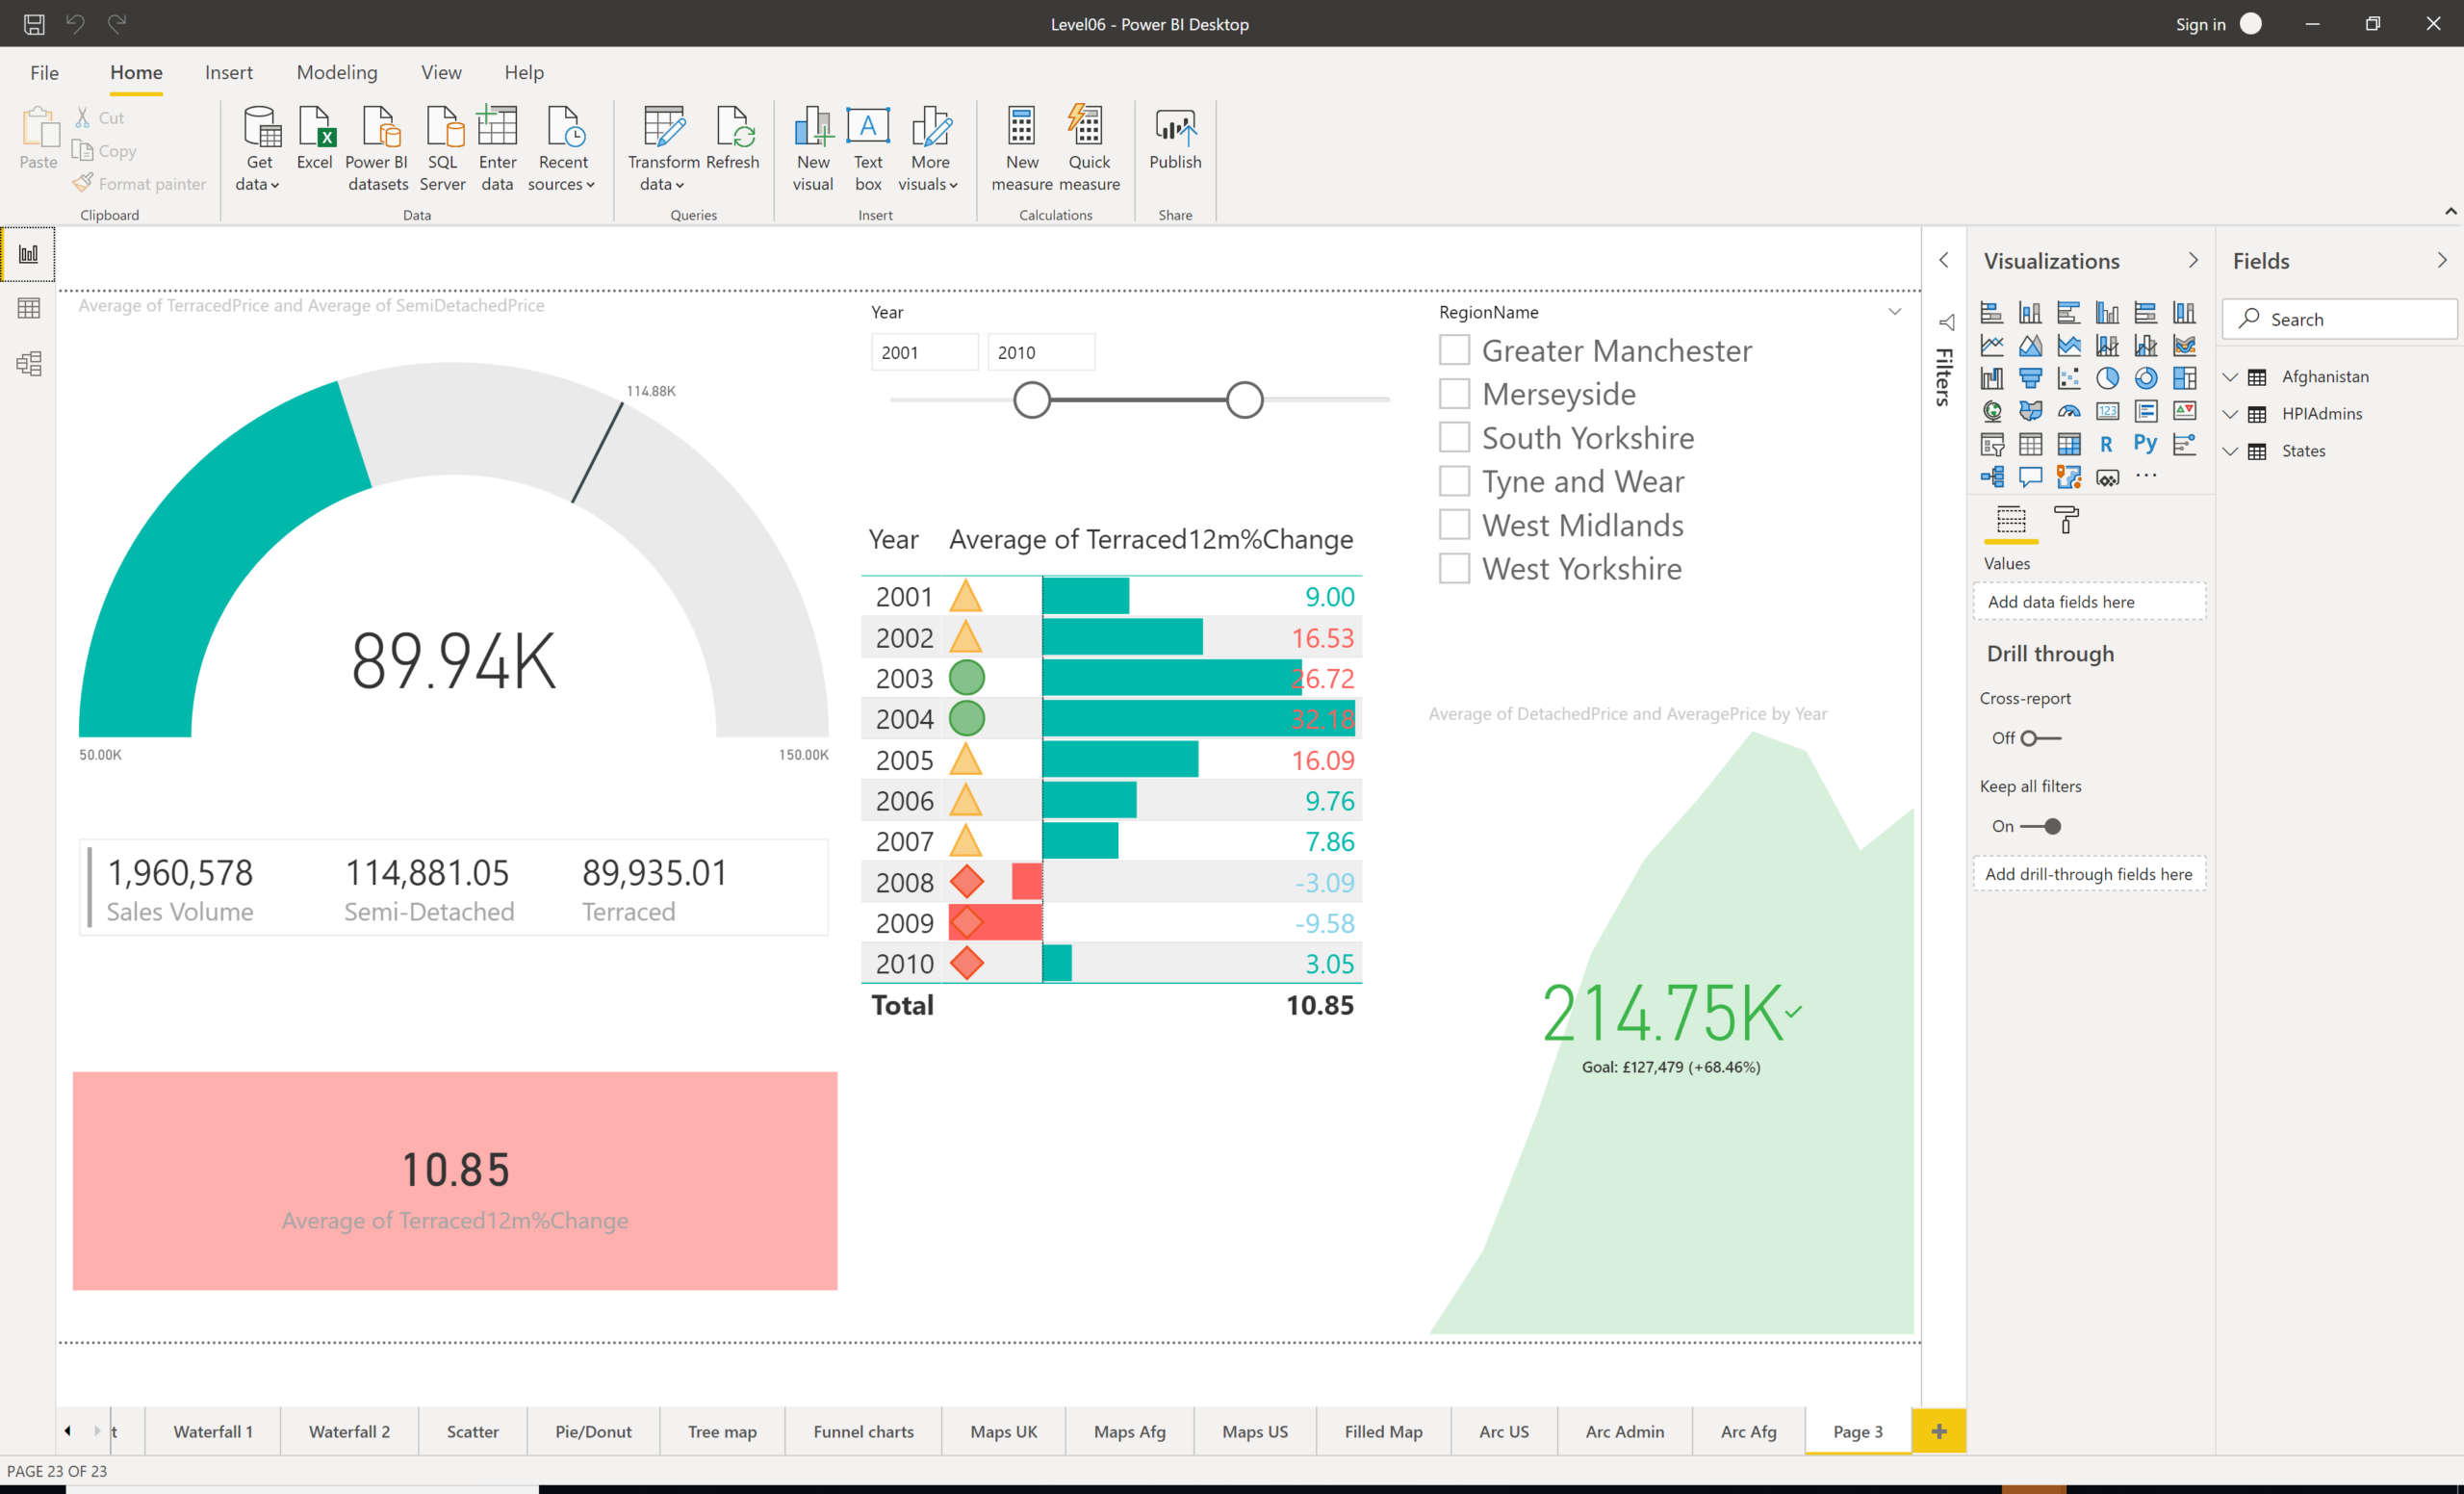This screenshot has width=2464, height=1494.
Task: Switch to the Filled Map page tab
Action: tap(1383, 1431)
